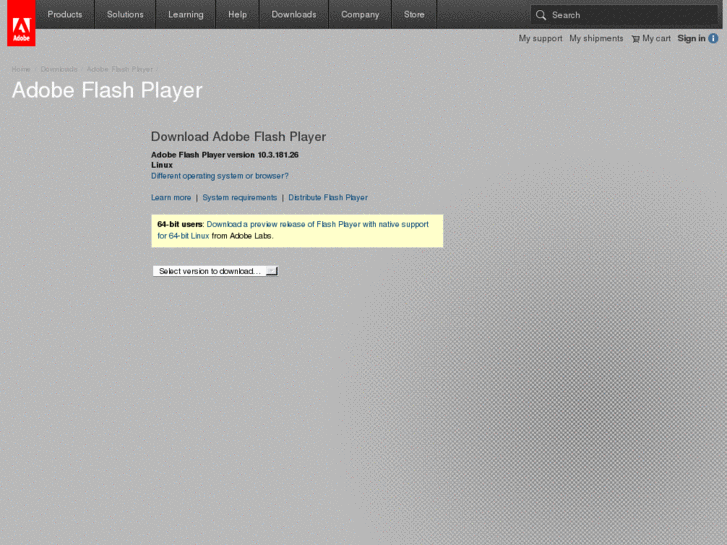Open the Distribute Flash Player link
Screen dimensions: 727x545
point(328,198)
